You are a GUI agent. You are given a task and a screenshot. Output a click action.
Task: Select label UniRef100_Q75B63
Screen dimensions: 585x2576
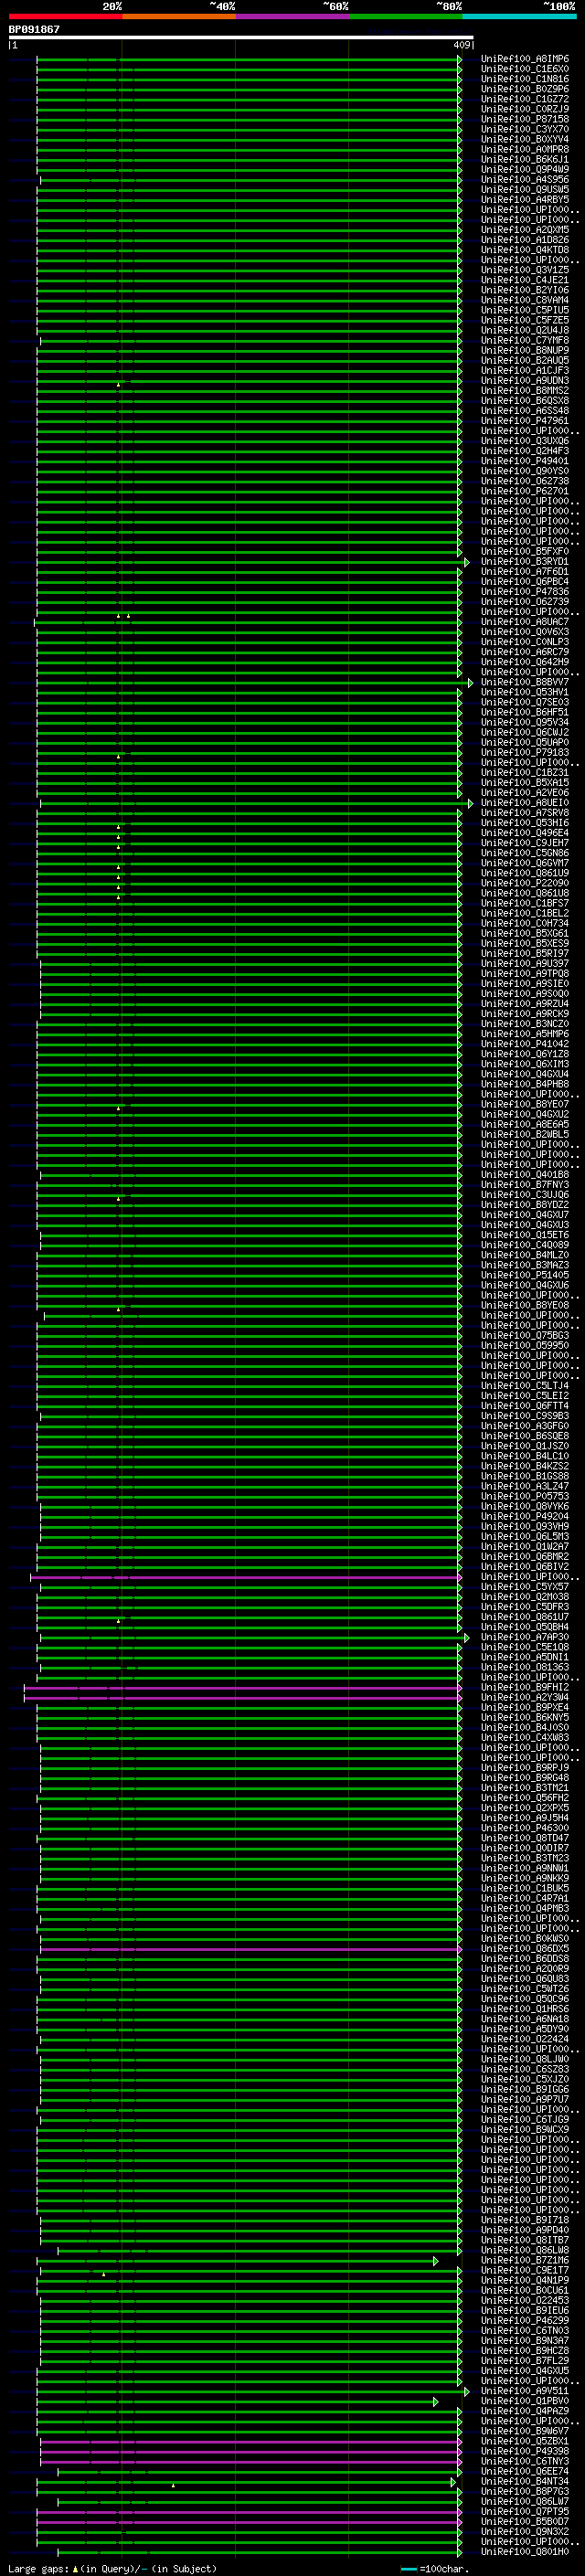(x=525, y=1335)
